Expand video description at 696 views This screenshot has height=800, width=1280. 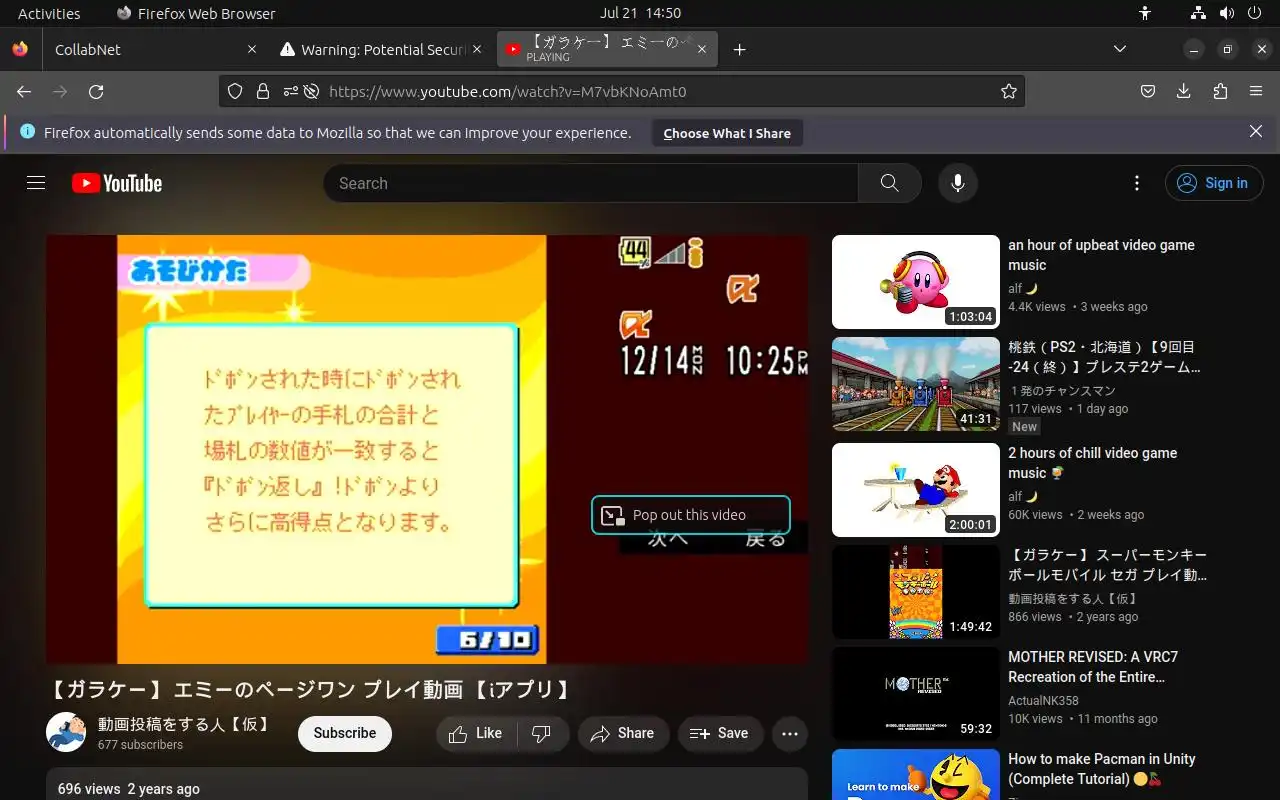point(427,785)
